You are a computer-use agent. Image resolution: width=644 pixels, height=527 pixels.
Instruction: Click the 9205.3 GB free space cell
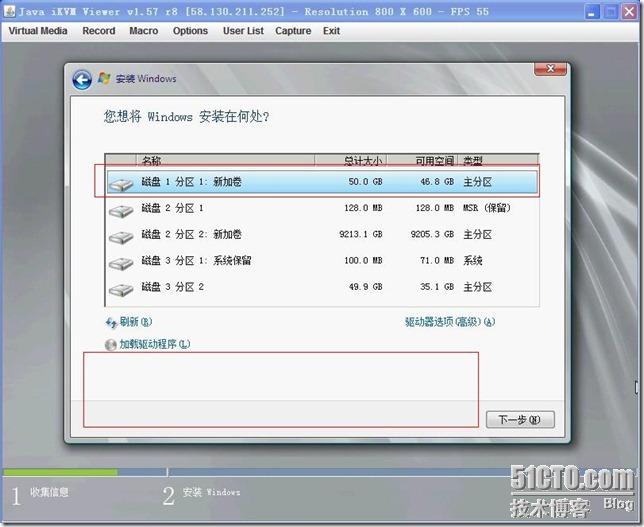coord(432,234)
